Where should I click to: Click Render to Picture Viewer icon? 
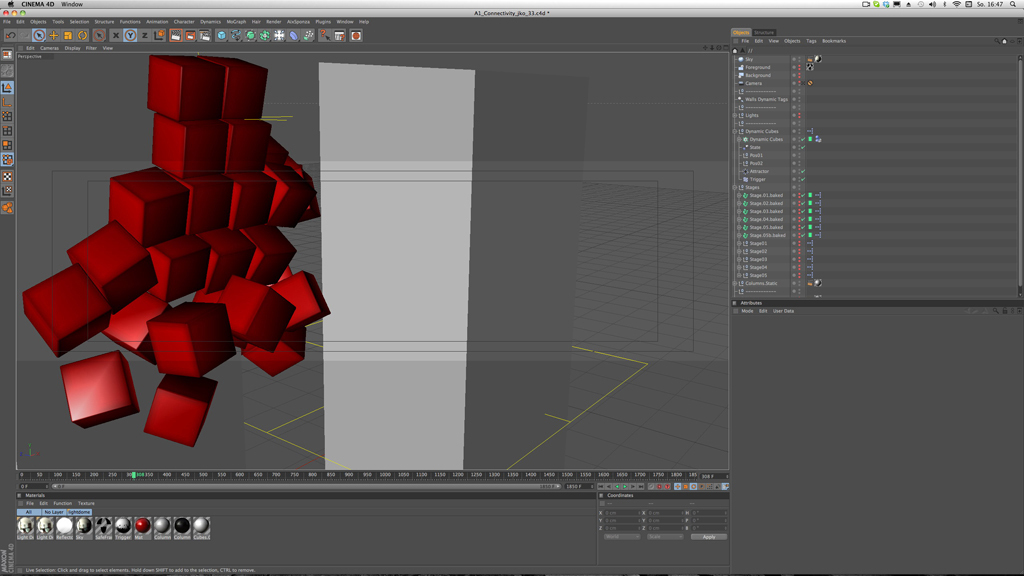(189, 36)
